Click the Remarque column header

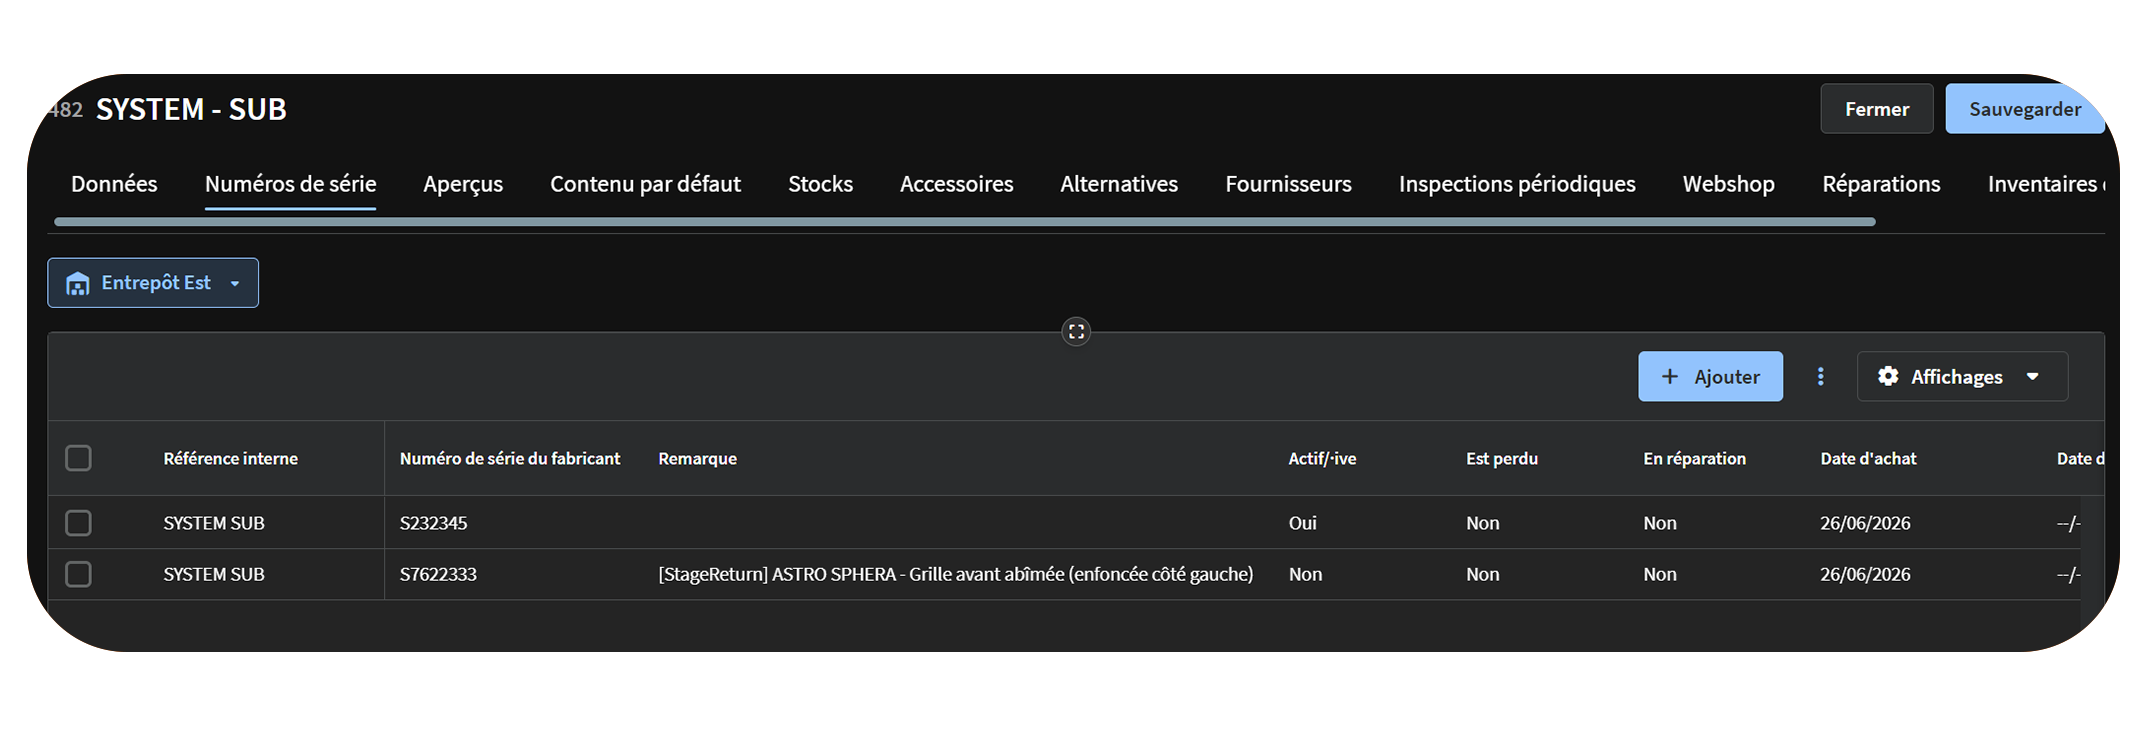[x=697, y=458]
